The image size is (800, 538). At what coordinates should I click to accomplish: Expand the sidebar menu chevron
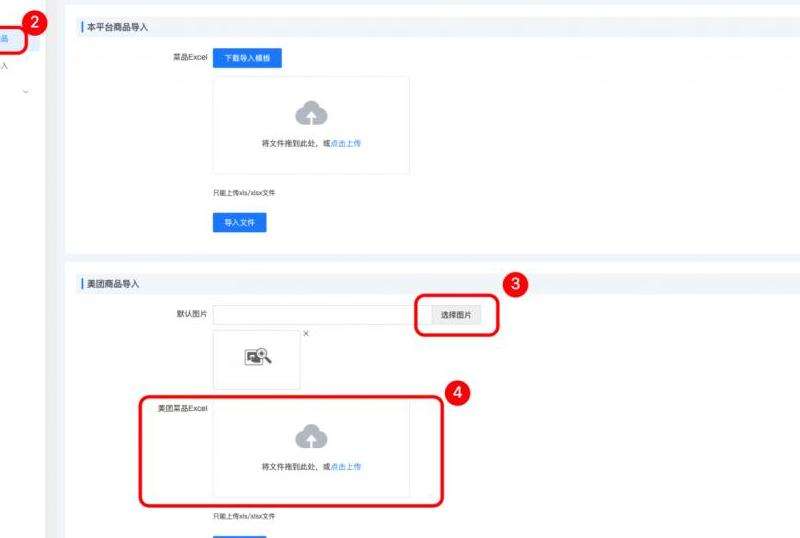pos(25,92)
